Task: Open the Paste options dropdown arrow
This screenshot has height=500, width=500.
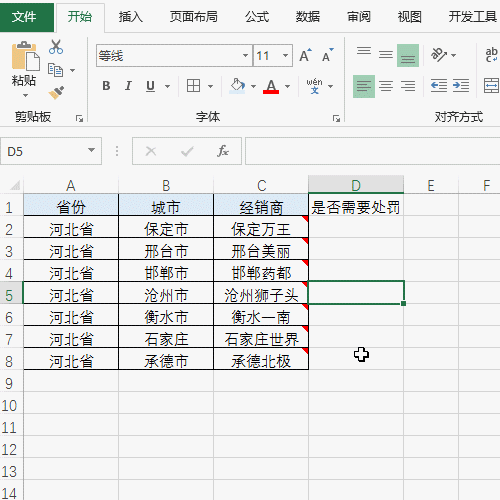Action: pyautogui.click(x=25, y=96)
